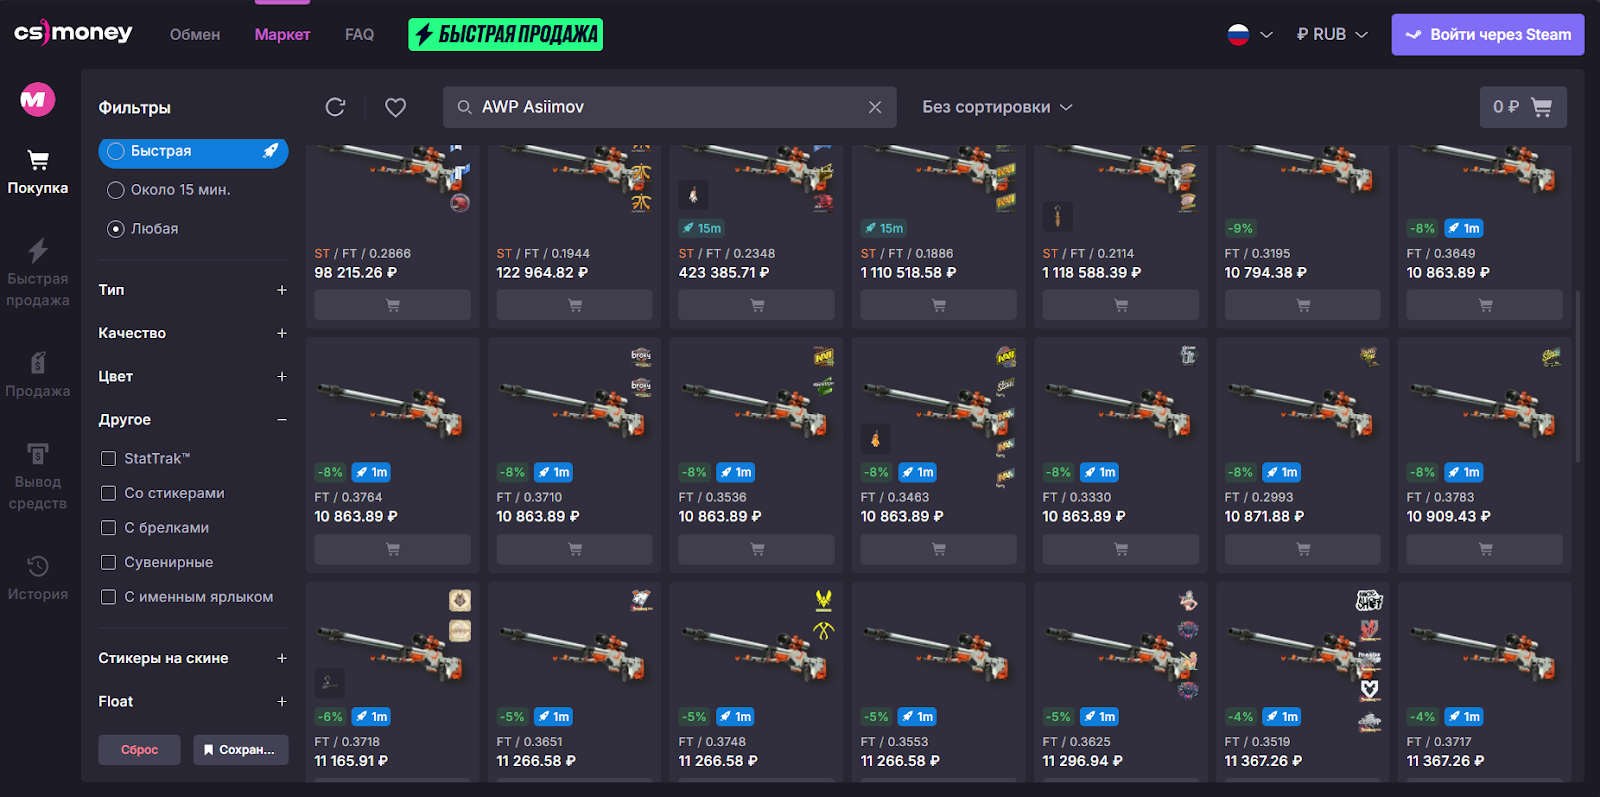Go to Быстрая продажа in the sidebar

38,272
